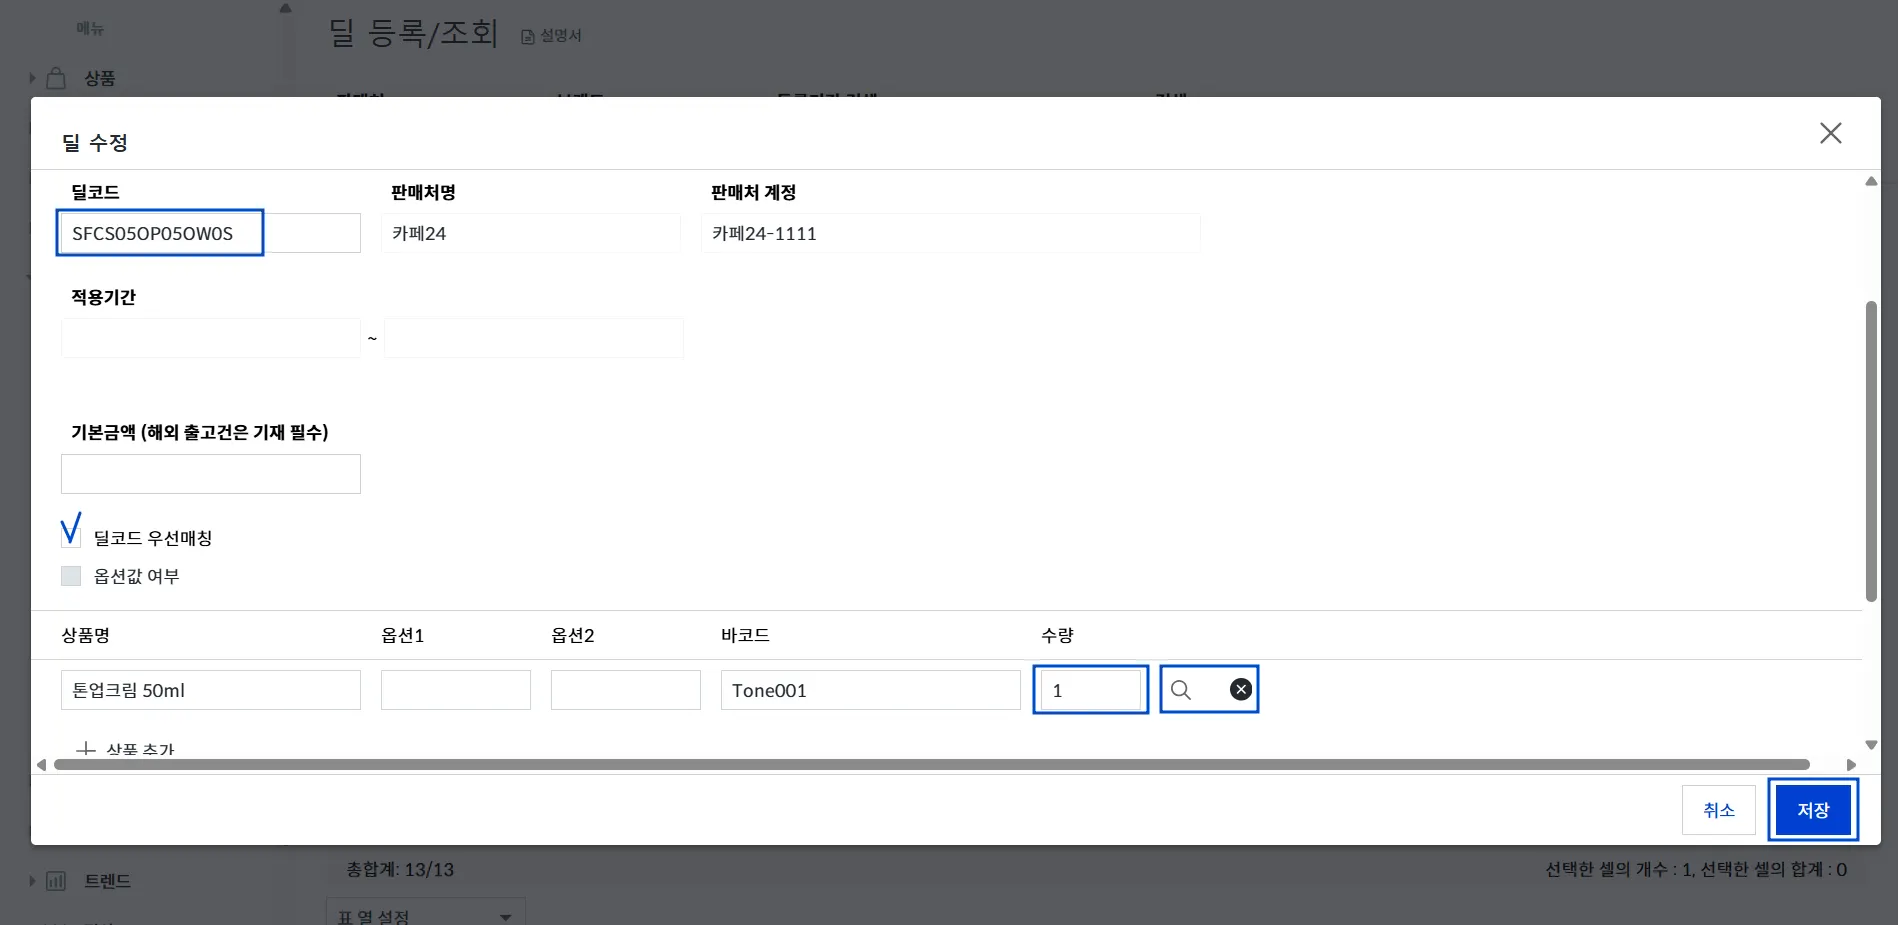This screenshot has height=925, width=1898.
Task: Expand the 트렌드 menu tree arrow
Action: 32,881
